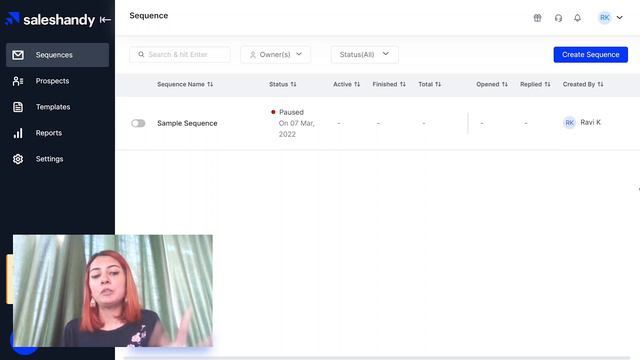Screen dimensions: 640x360
Task: Open notifications bell
Action: [x=578, y=18]
